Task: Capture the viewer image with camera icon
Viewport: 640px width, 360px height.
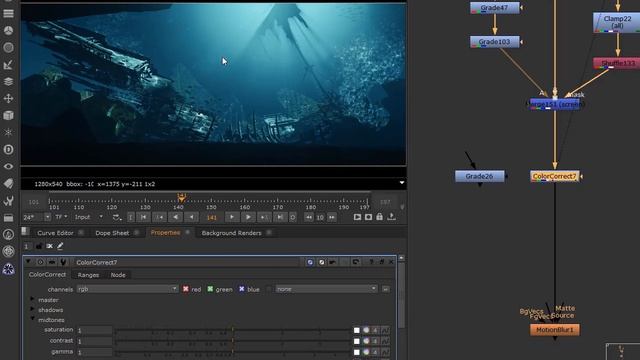Action: coord(368,217)
